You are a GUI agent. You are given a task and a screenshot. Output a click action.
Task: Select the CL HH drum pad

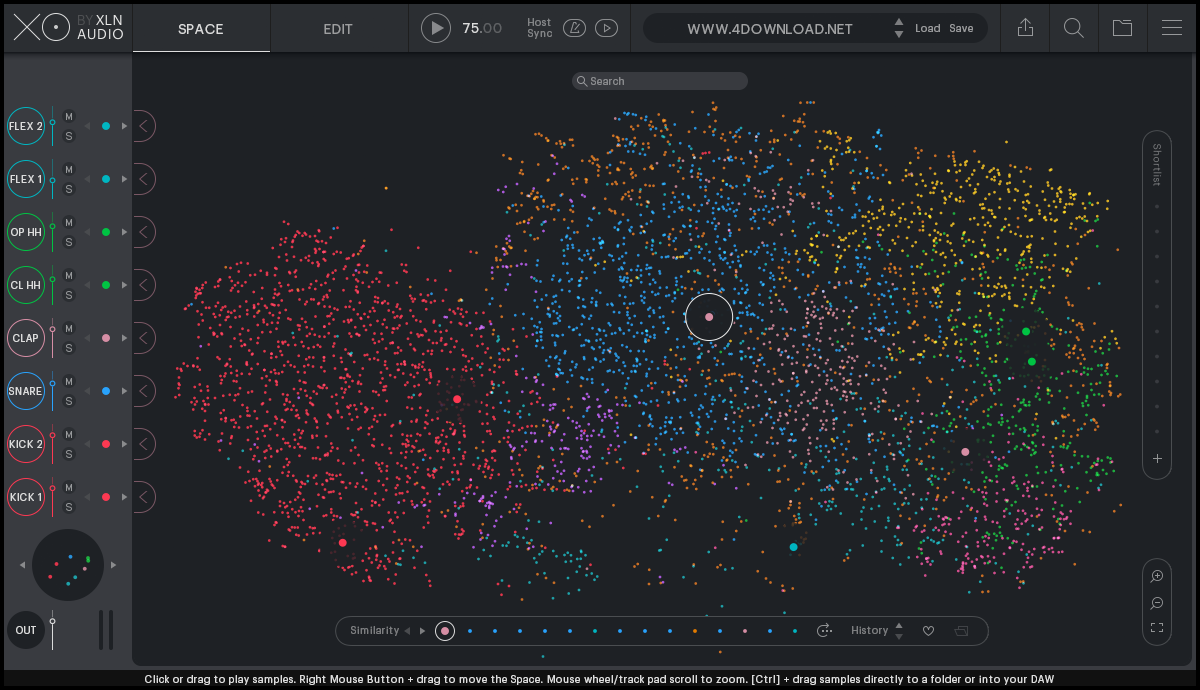[26, 285]
